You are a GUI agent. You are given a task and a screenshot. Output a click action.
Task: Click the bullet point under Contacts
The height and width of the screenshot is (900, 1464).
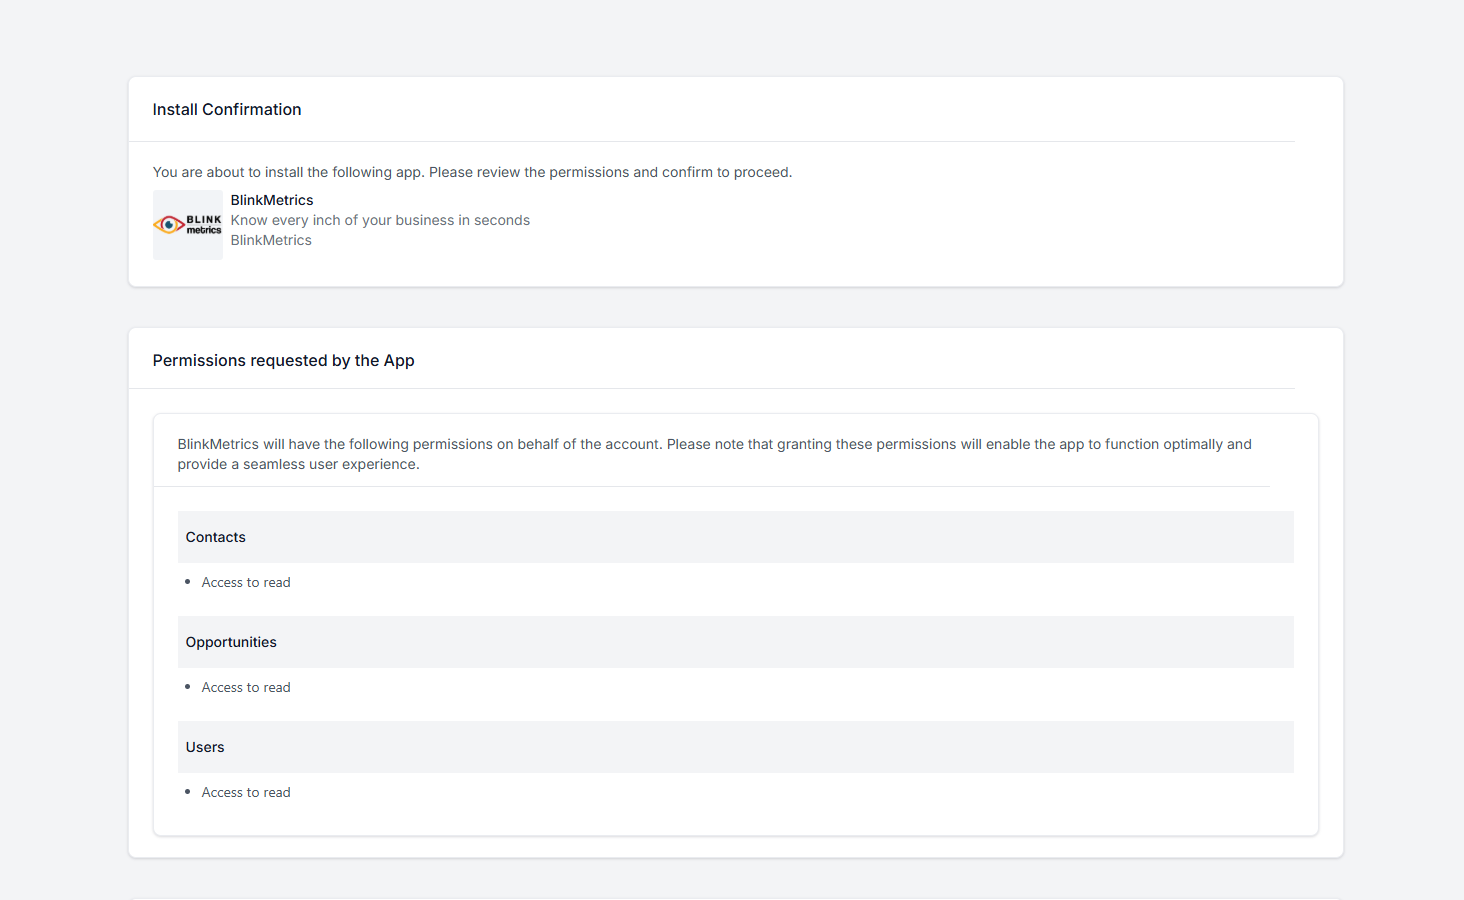coord(187,582)
